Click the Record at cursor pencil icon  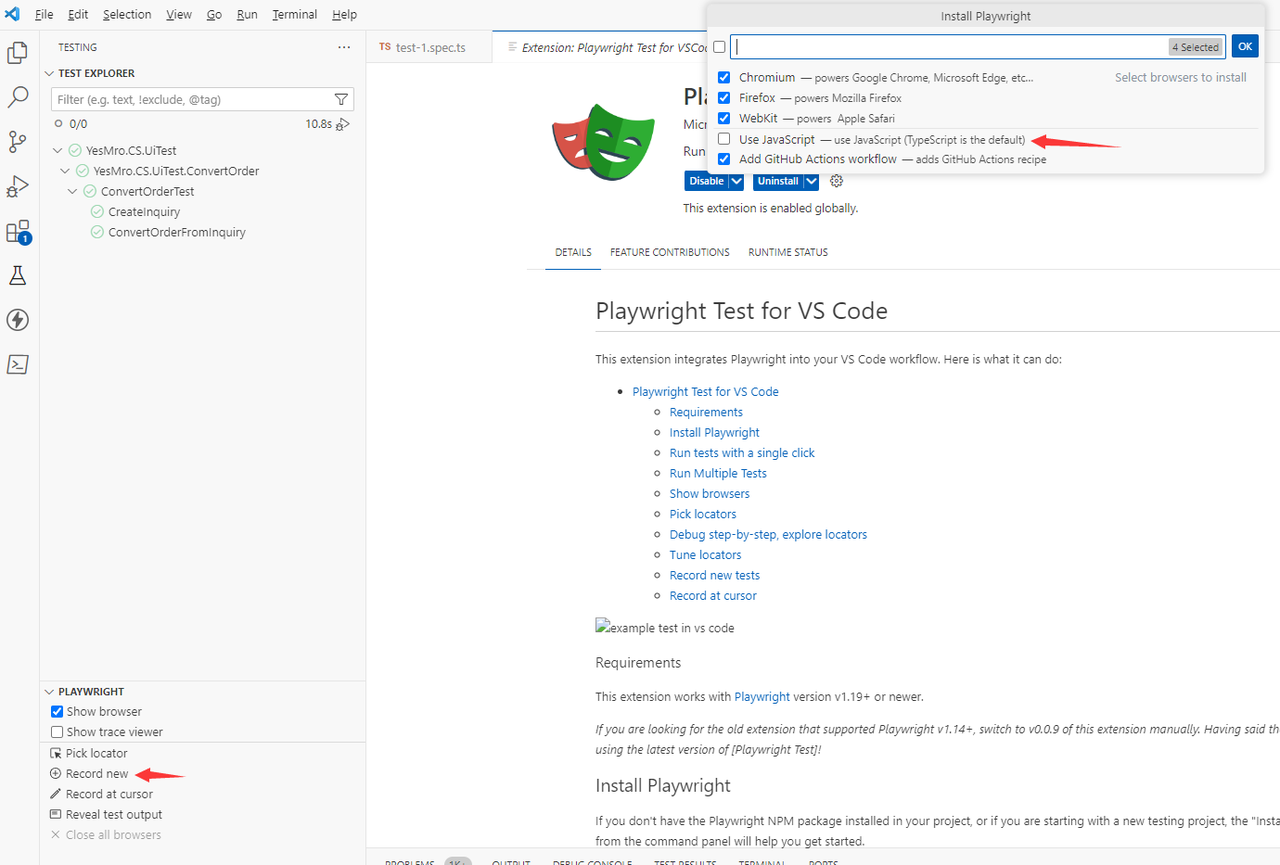pos(56,794)
